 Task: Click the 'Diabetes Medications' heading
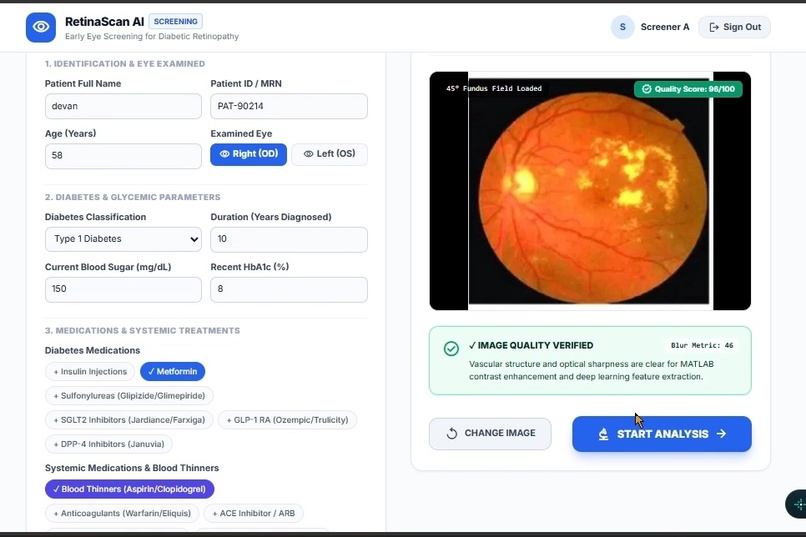[x=93, y=350]
